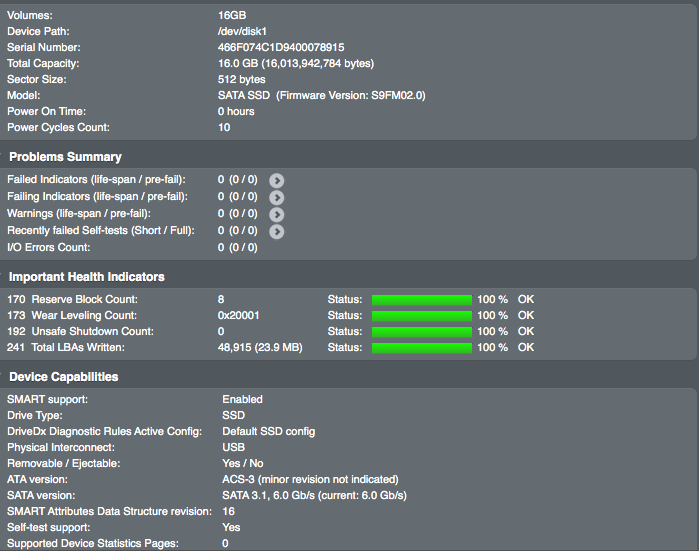Click the arrow beside Warnings row
The width and height of the screenshot is (699, 551).
[277, 214]
